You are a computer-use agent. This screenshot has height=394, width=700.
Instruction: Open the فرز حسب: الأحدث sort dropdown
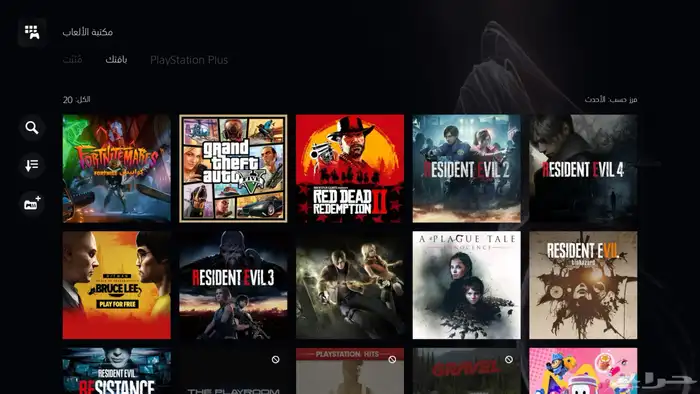(x=611, y=100)
